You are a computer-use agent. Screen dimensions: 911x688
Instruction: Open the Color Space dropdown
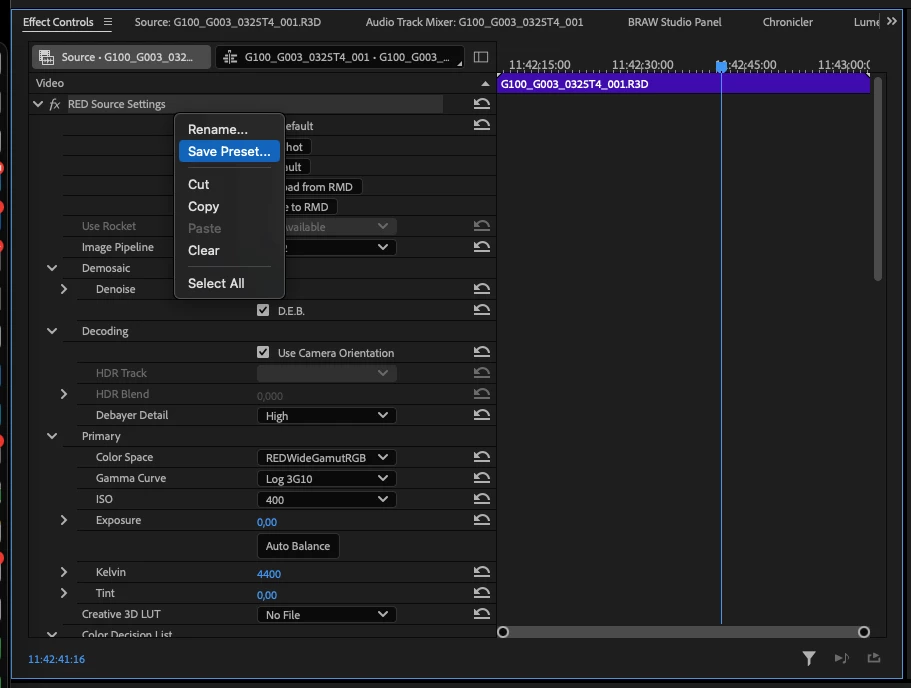click(x=327, y=457)
